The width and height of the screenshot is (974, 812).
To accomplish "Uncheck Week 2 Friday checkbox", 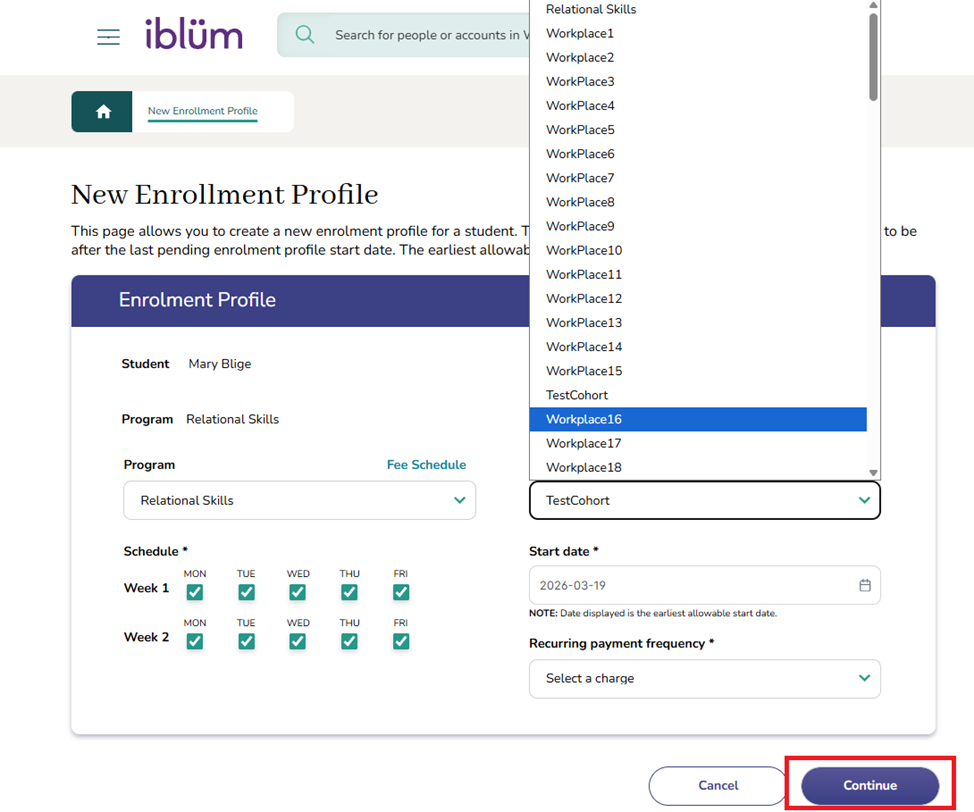I will point(401,641).
